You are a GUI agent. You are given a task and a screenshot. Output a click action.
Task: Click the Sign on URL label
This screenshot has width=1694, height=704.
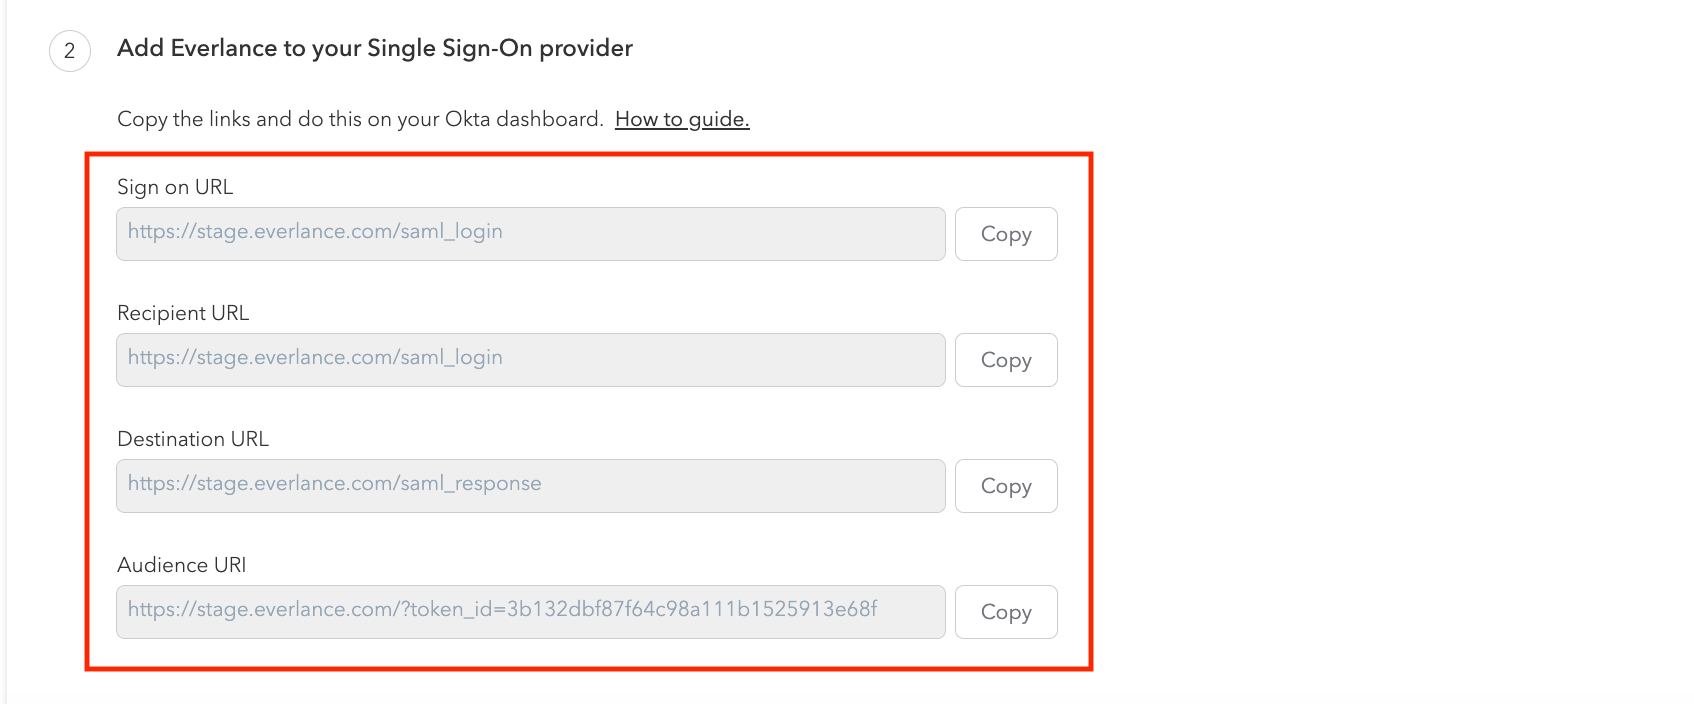[175, 187]
